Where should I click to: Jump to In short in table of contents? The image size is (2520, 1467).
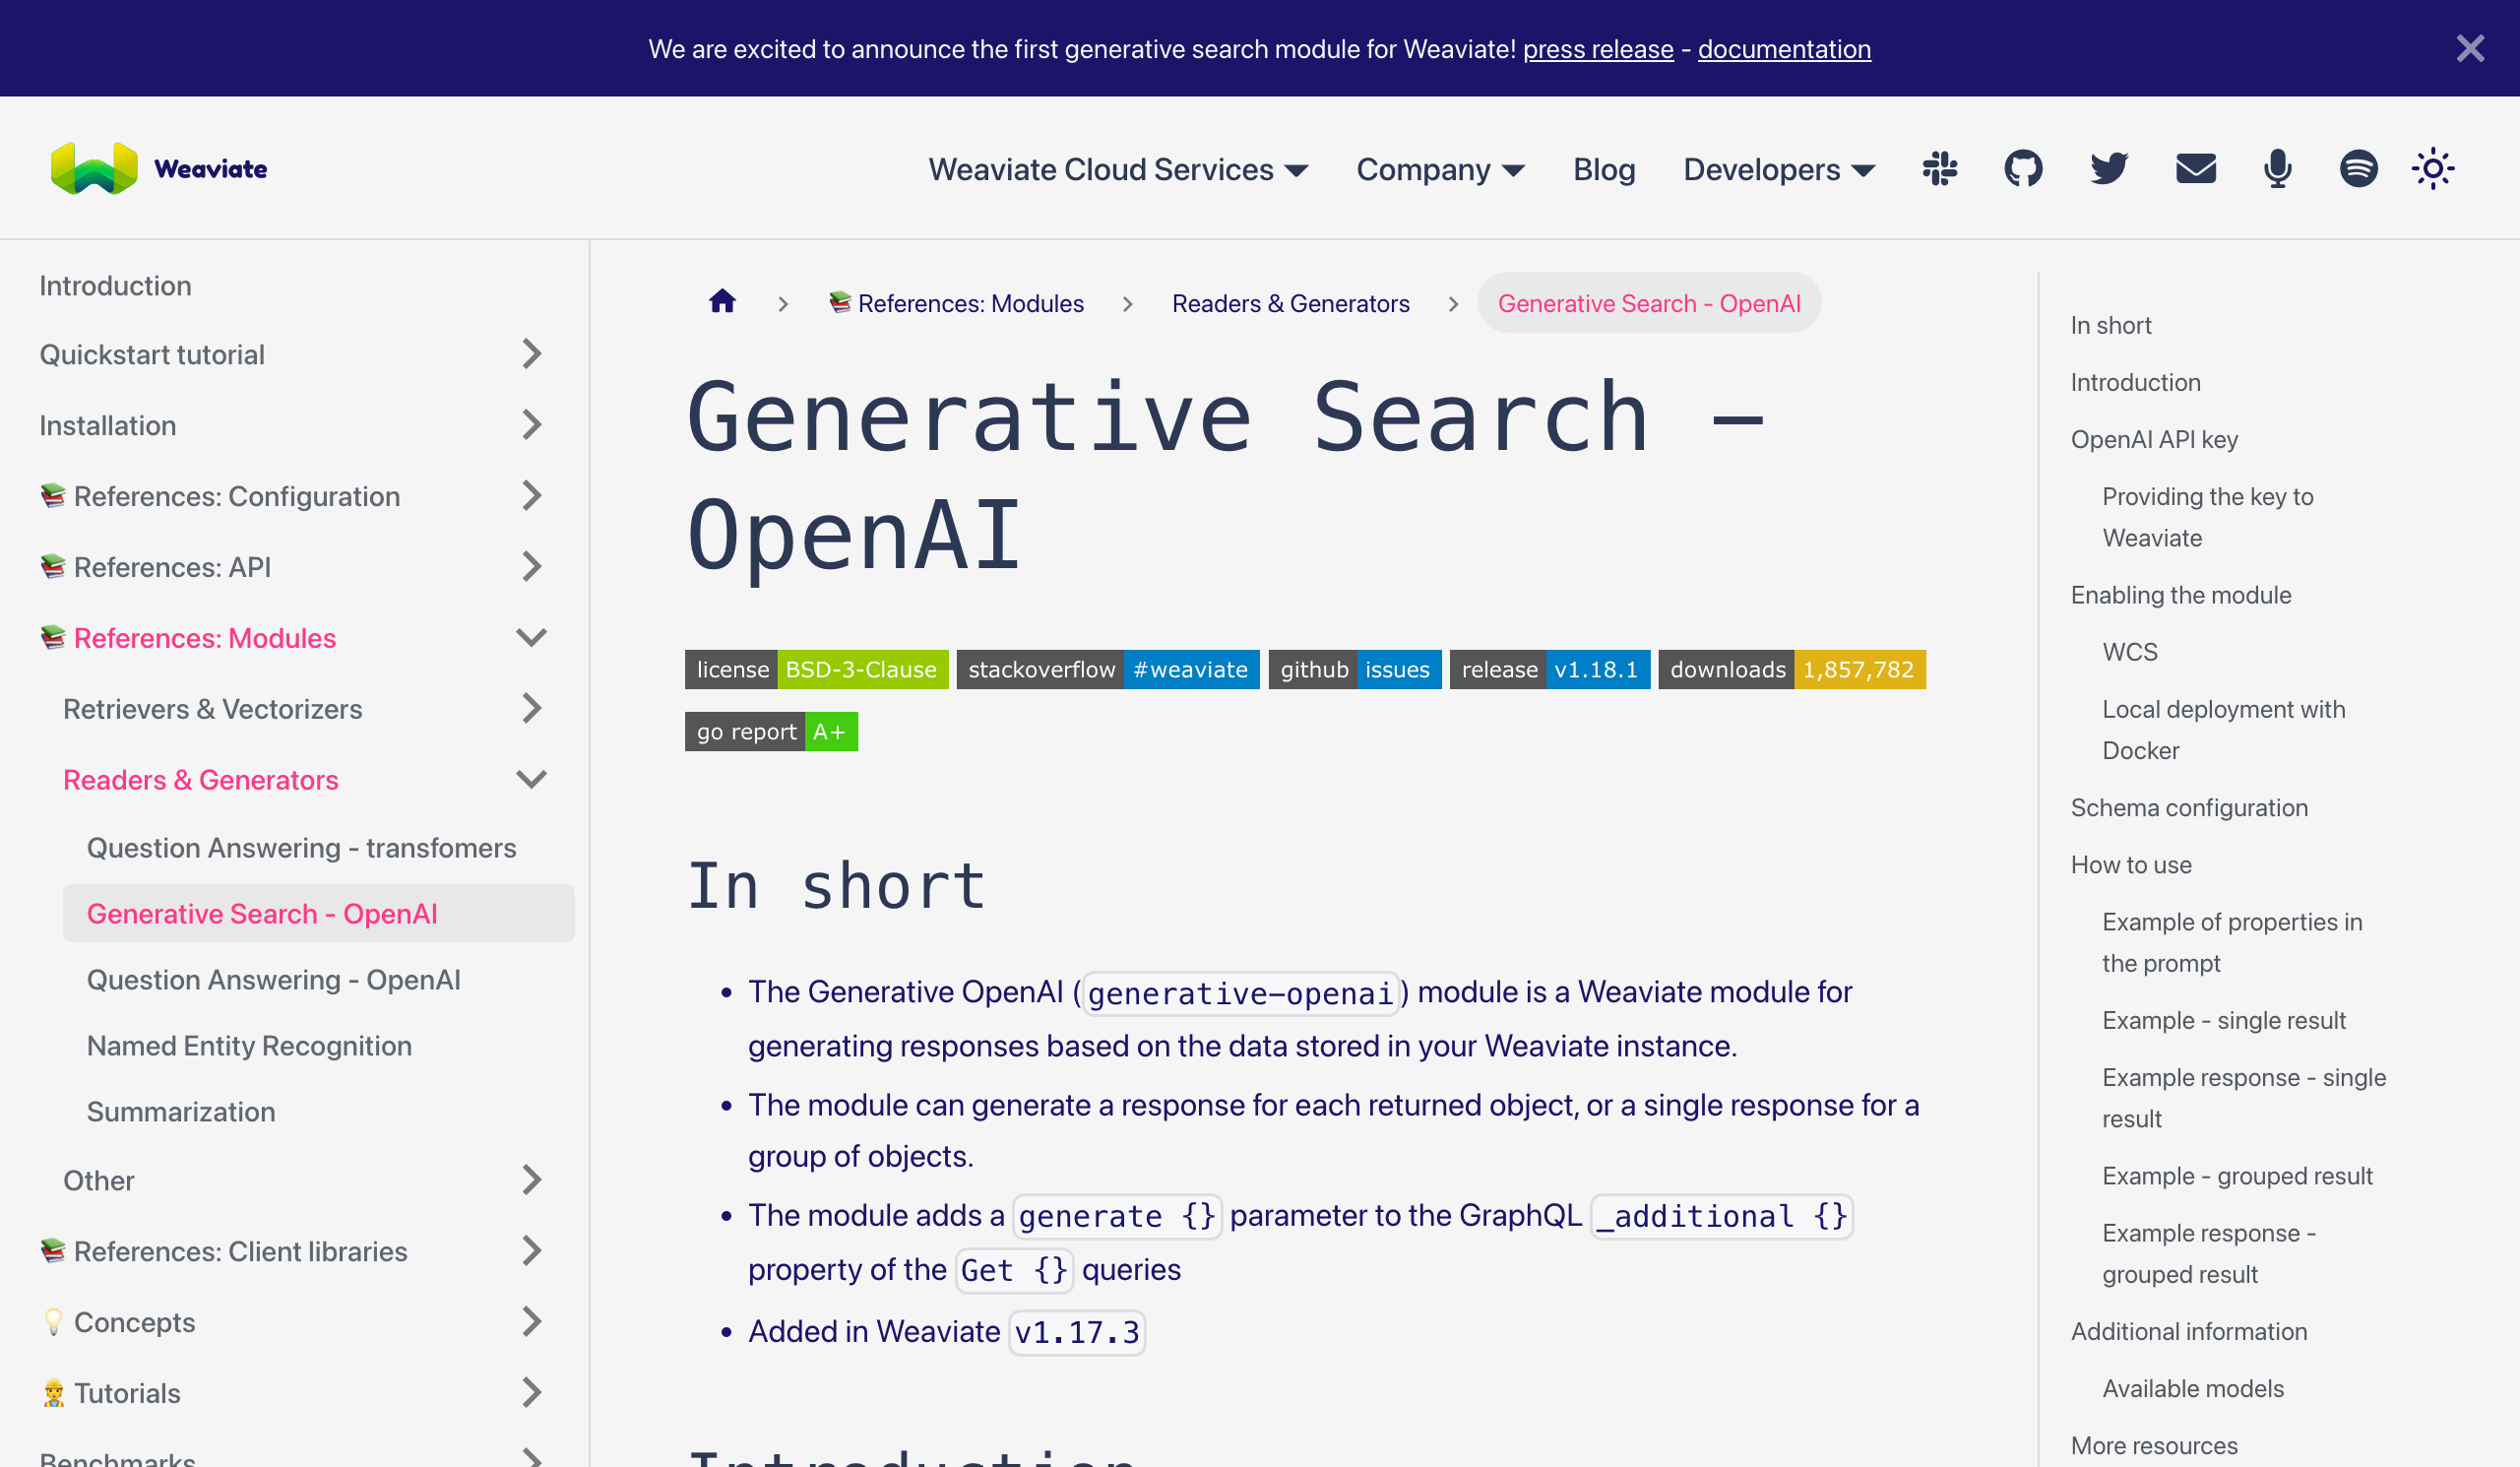click(2111, 326)
